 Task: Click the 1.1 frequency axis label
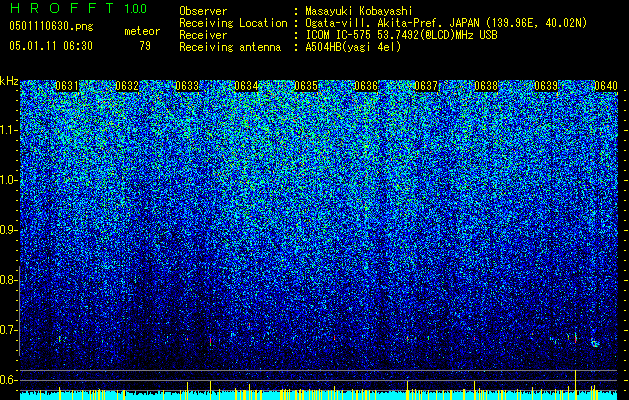[x=7, y=130]
